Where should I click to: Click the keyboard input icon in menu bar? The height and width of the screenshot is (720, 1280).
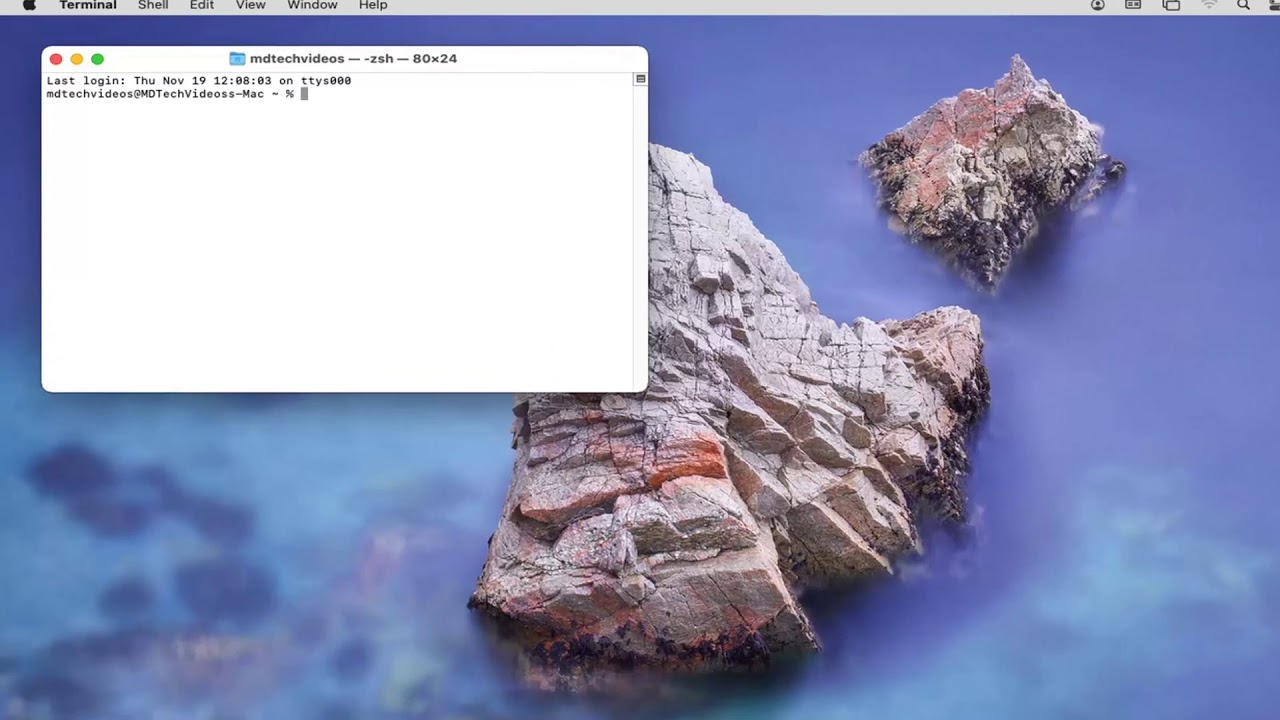(1133, 5)
